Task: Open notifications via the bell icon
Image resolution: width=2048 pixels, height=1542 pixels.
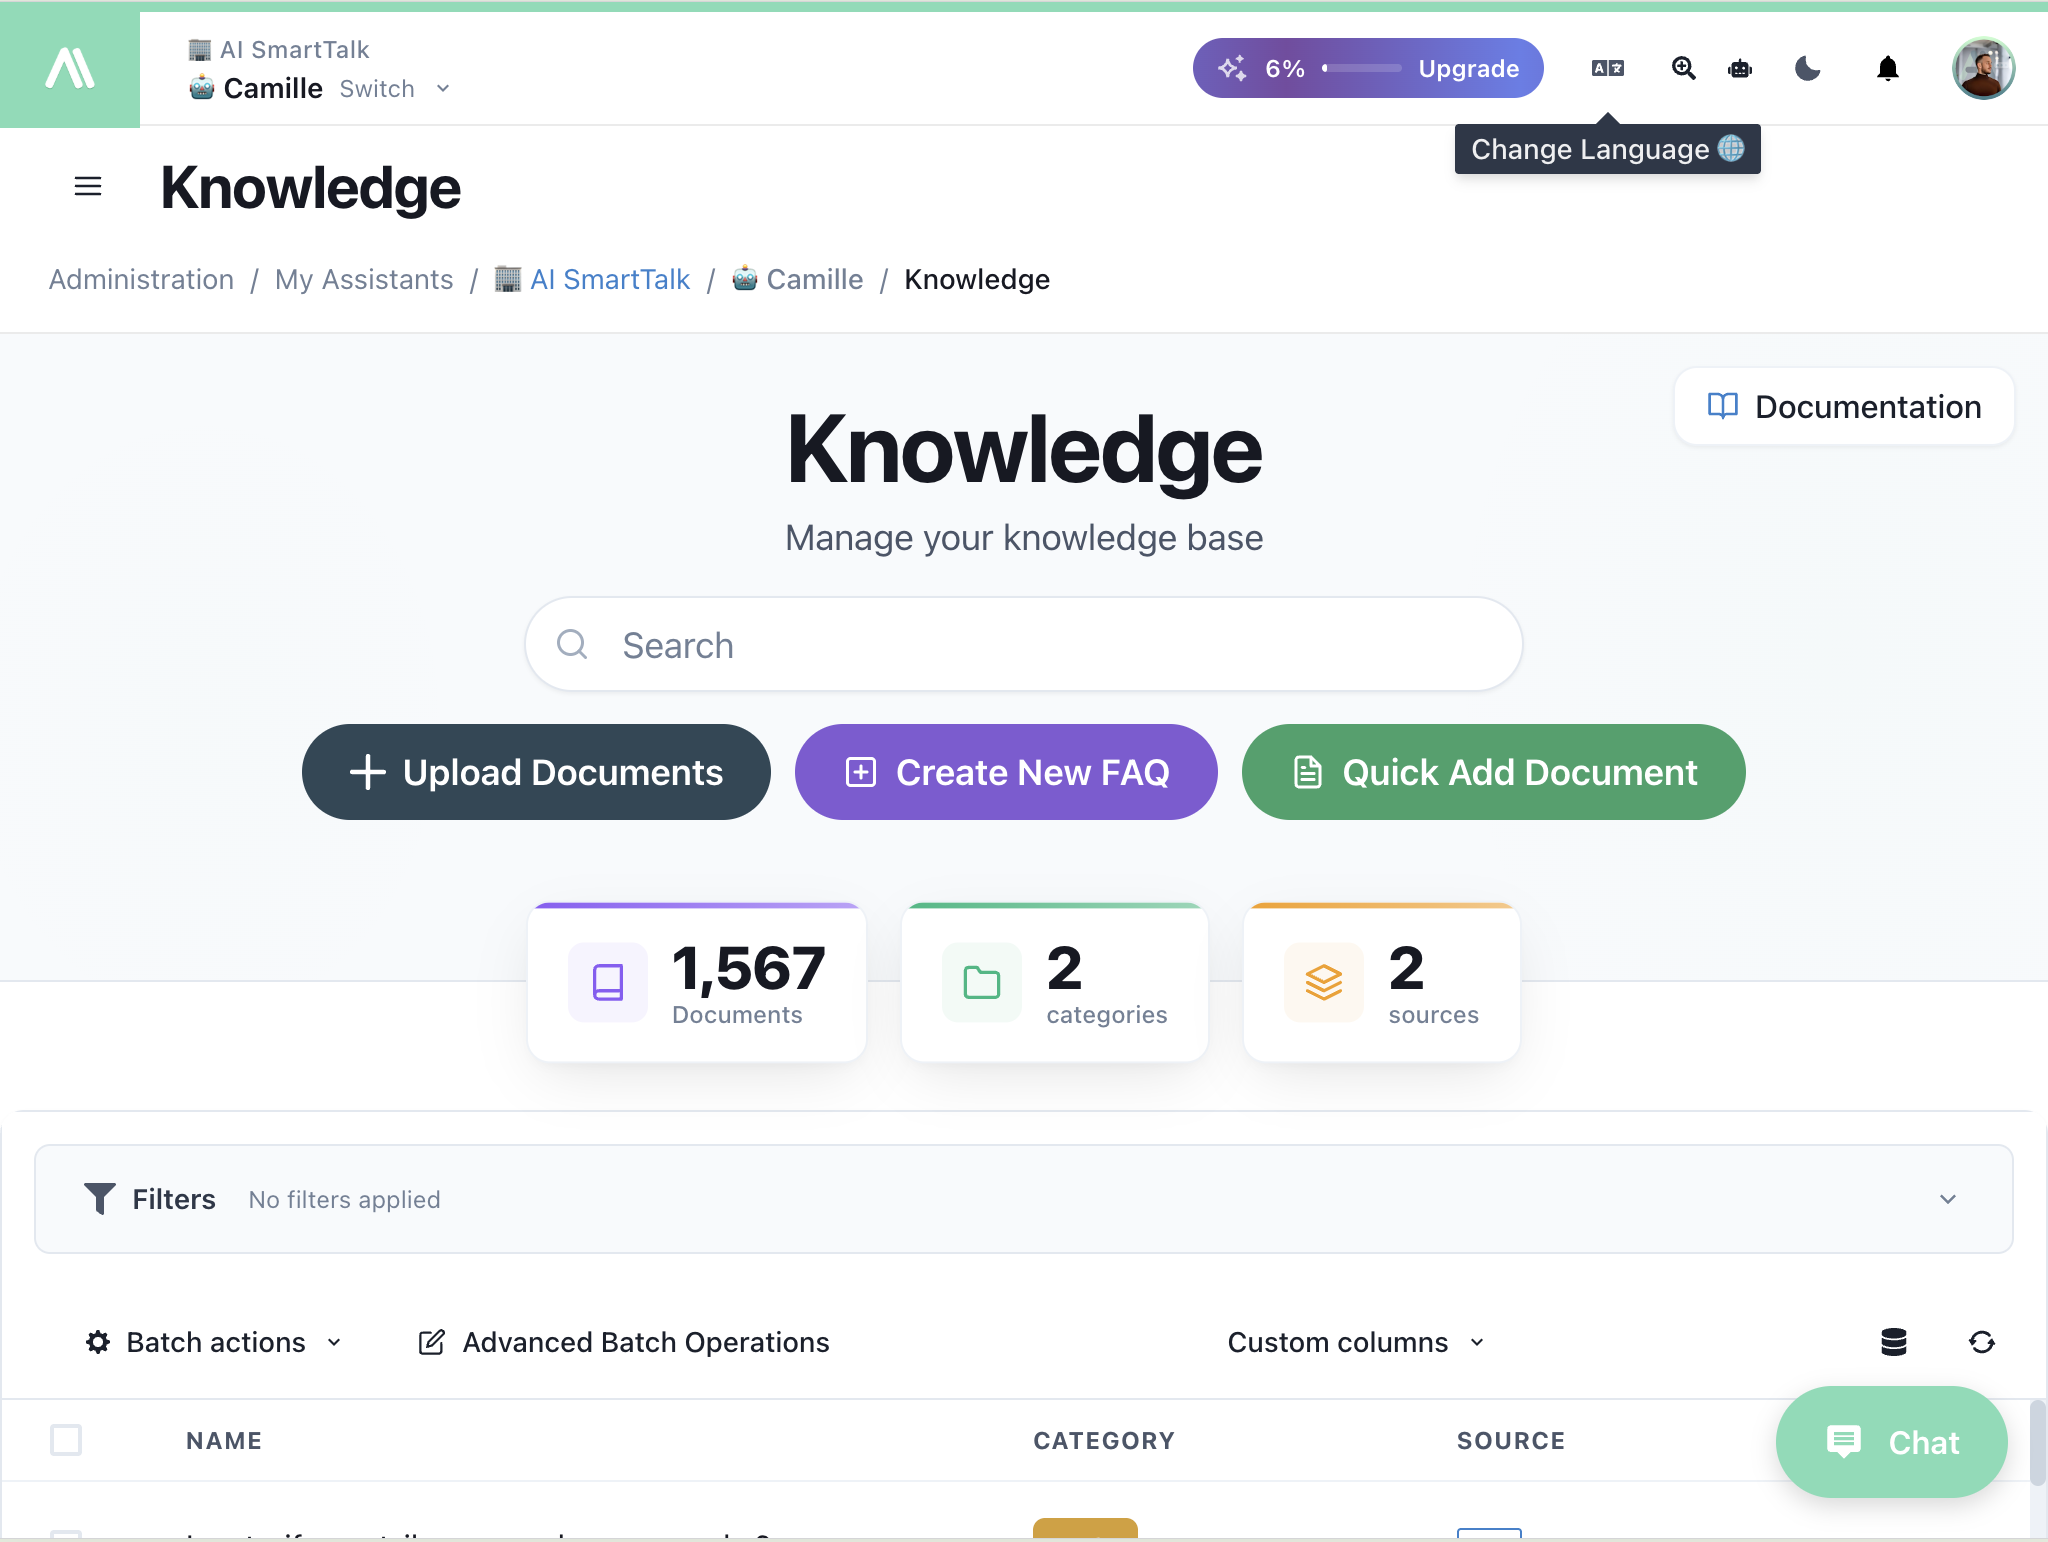Action: click(1887, 67)
